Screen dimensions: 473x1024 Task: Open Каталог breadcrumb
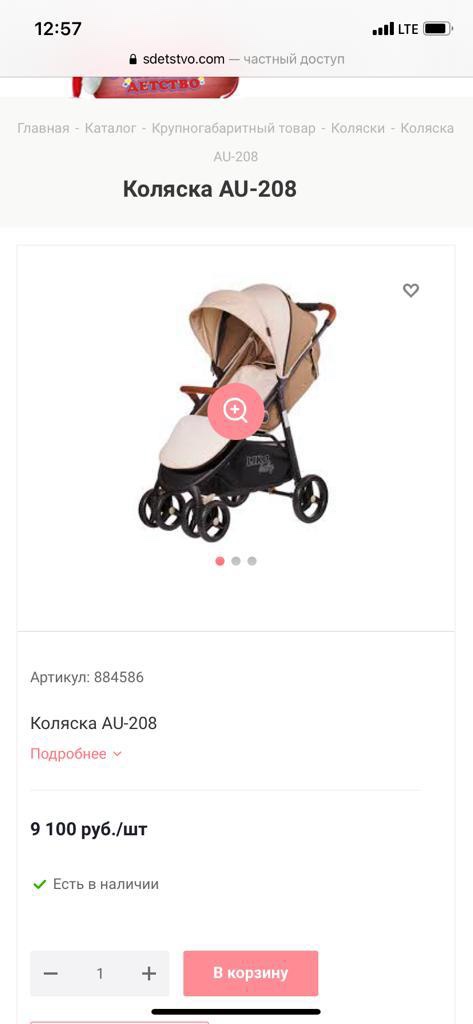[110, 128]
